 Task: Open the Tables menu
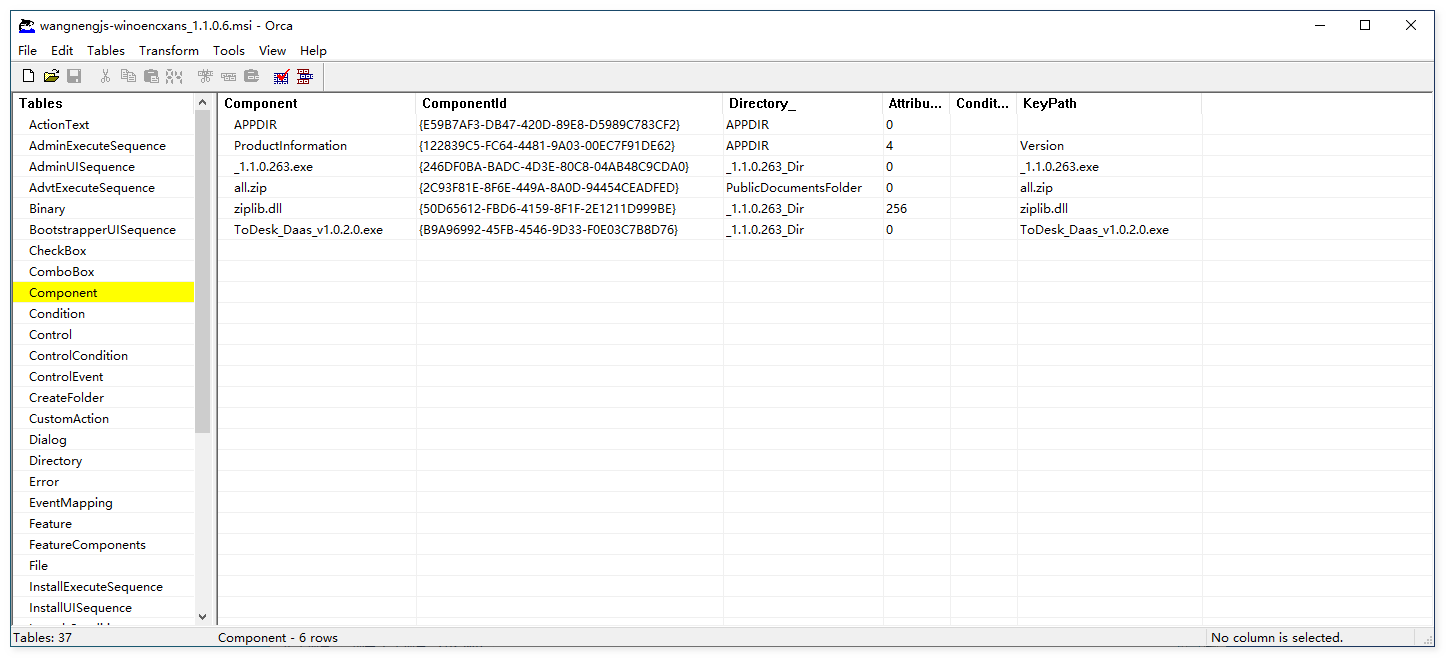106,51
